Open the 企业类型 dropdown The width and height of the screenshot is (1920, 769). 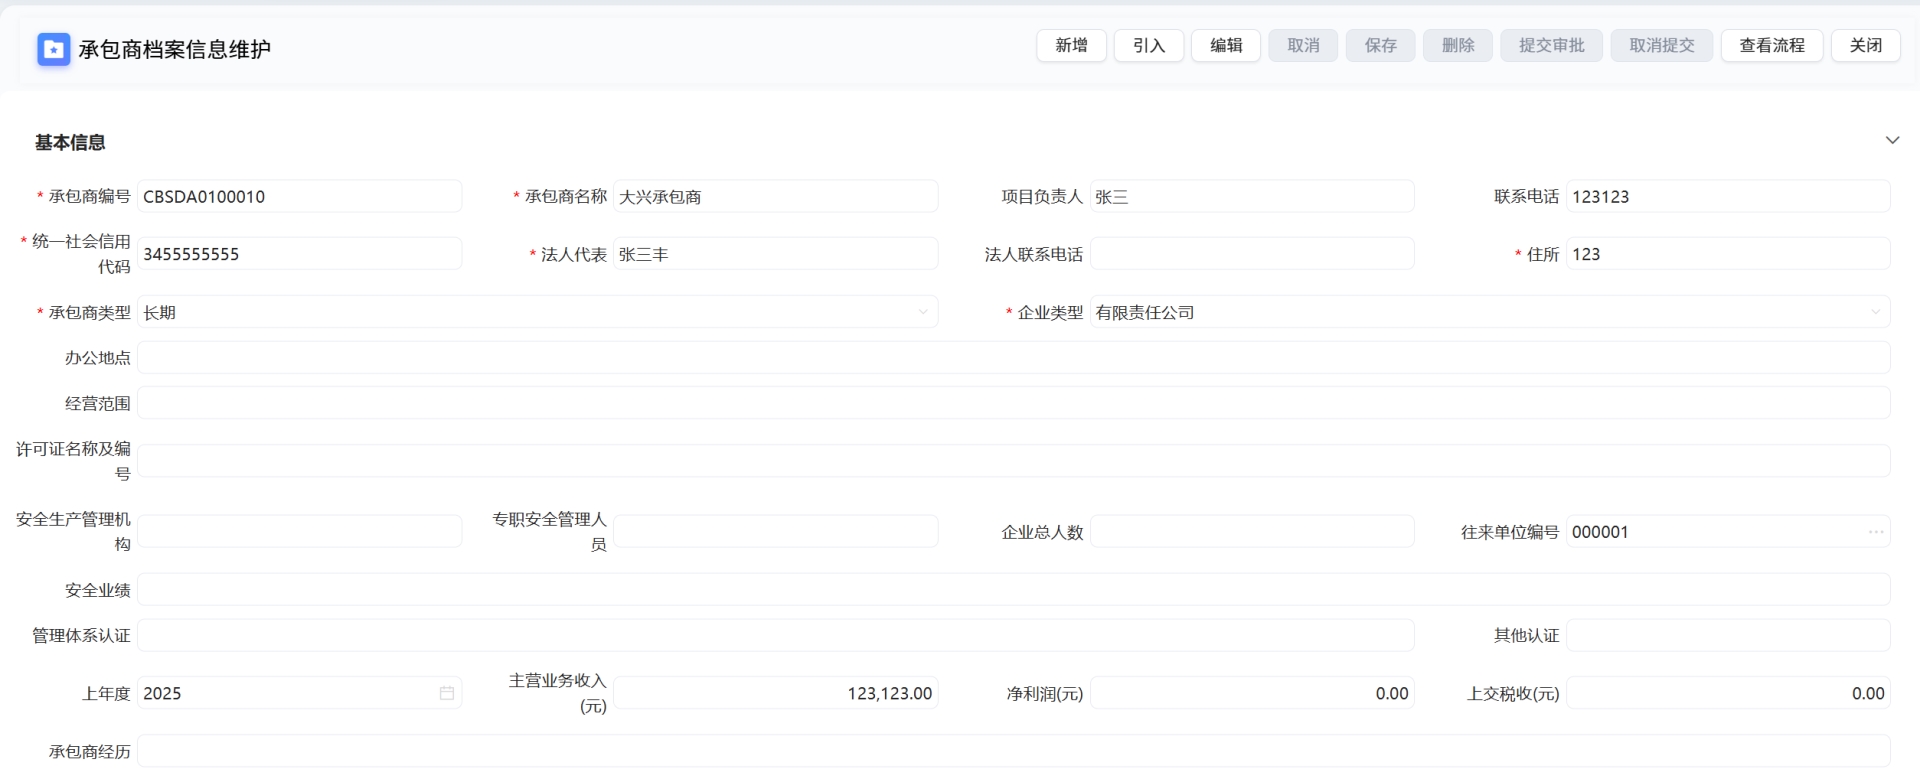[1490, 312]
